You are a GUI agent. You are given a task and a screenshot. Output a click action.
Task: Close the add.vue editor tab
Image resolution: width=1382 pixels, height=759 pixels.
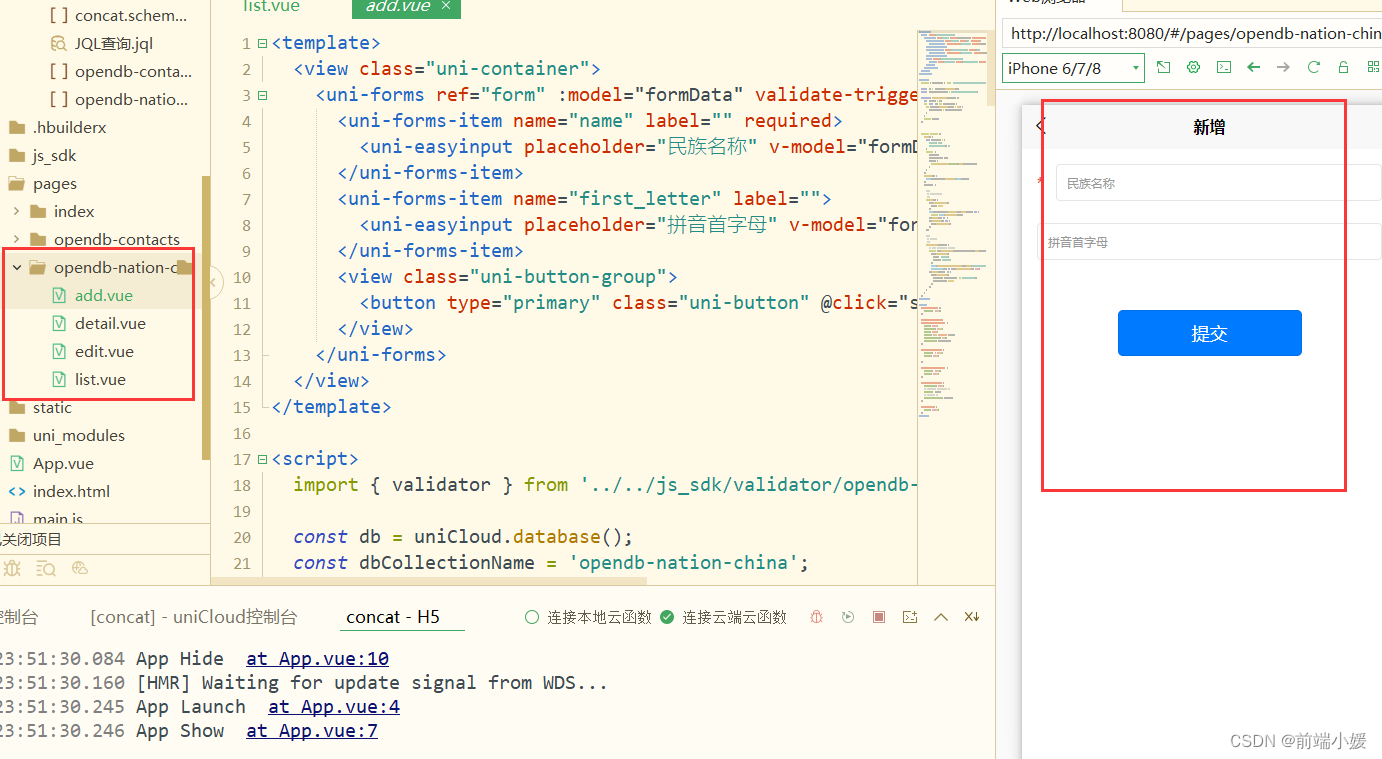pos(446,6)
